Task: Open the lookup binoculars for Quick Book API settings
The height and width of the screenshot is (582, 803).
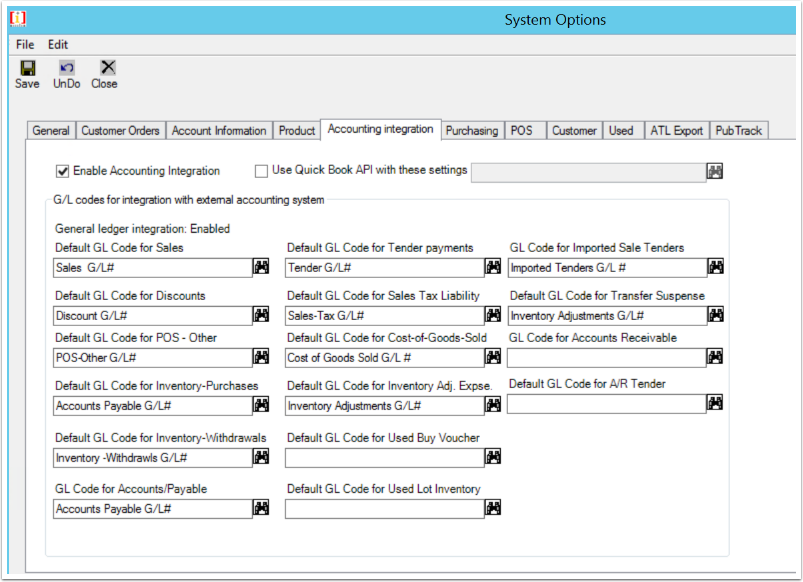Action: 714,171
